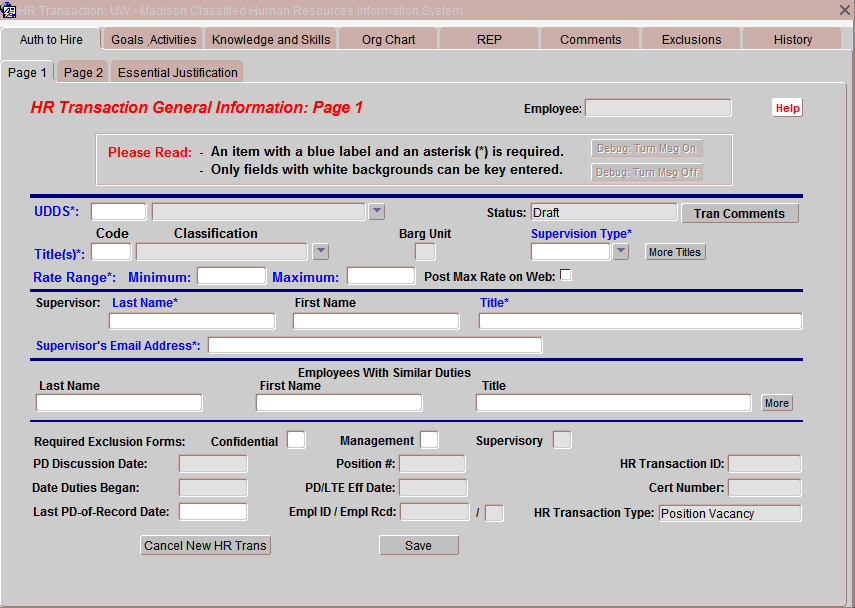This screenshot has width=855, height=608.
Task: Open the Goals Activities tab
Action: click(x=153, y=40)
